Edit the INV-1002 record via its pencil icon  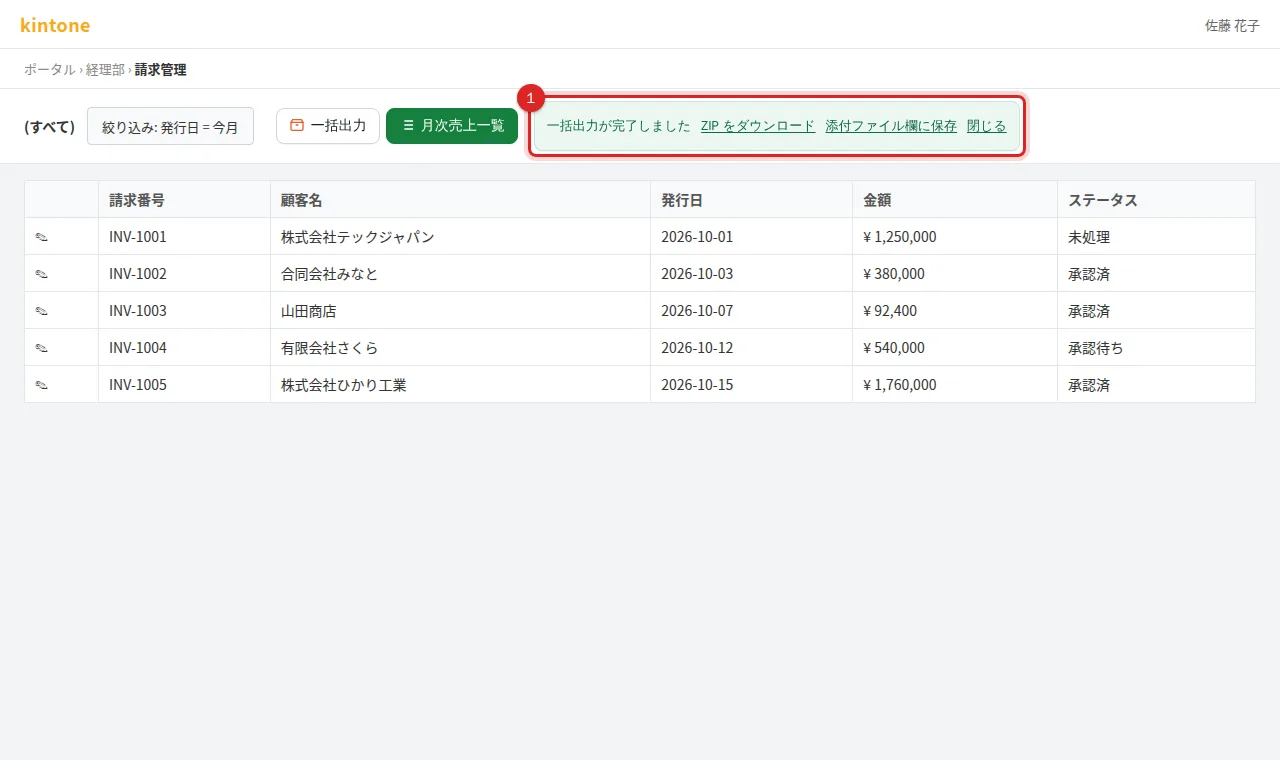coord(42,274)
